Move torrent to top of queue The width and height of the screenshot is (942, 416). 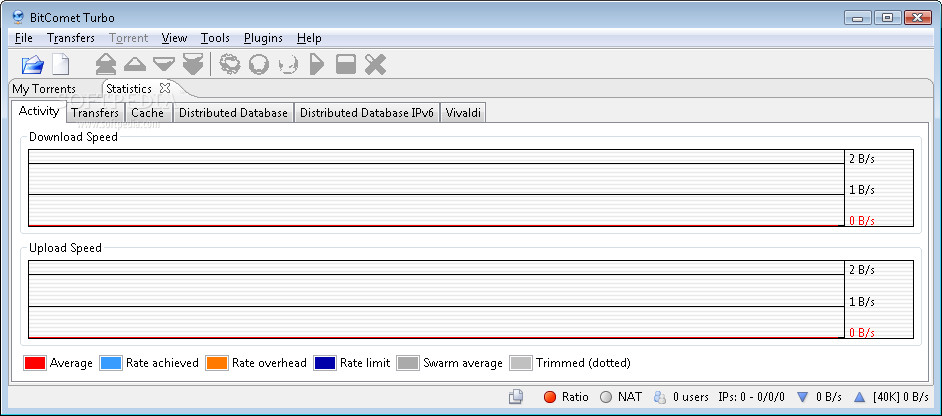106,64
